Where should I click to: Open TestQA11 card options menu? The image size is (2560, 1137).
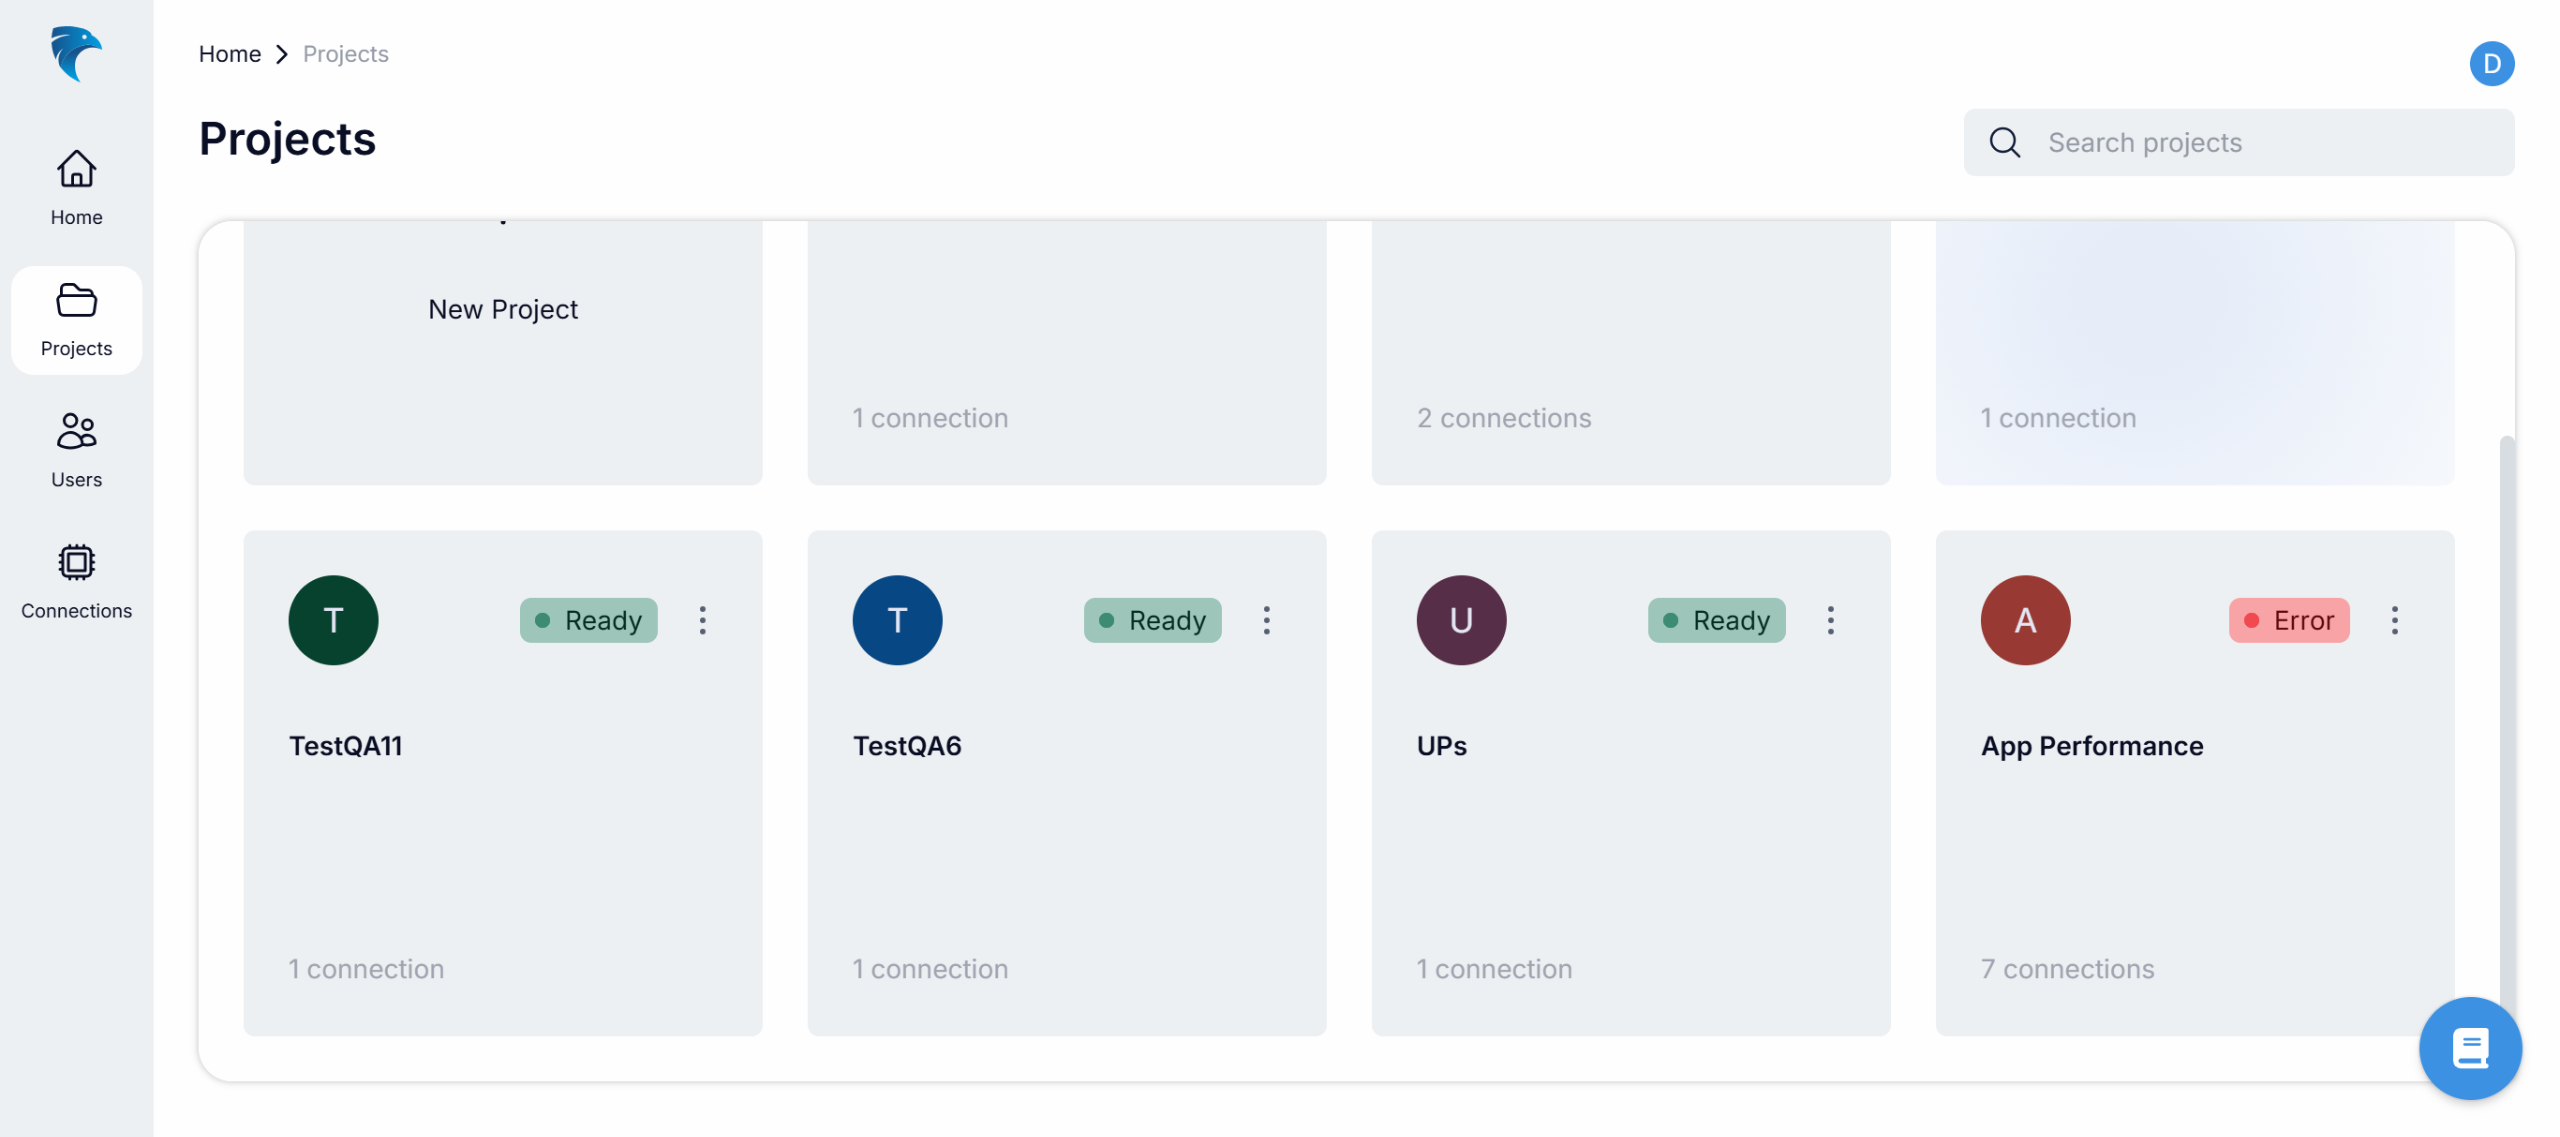[x=703, y=620]
